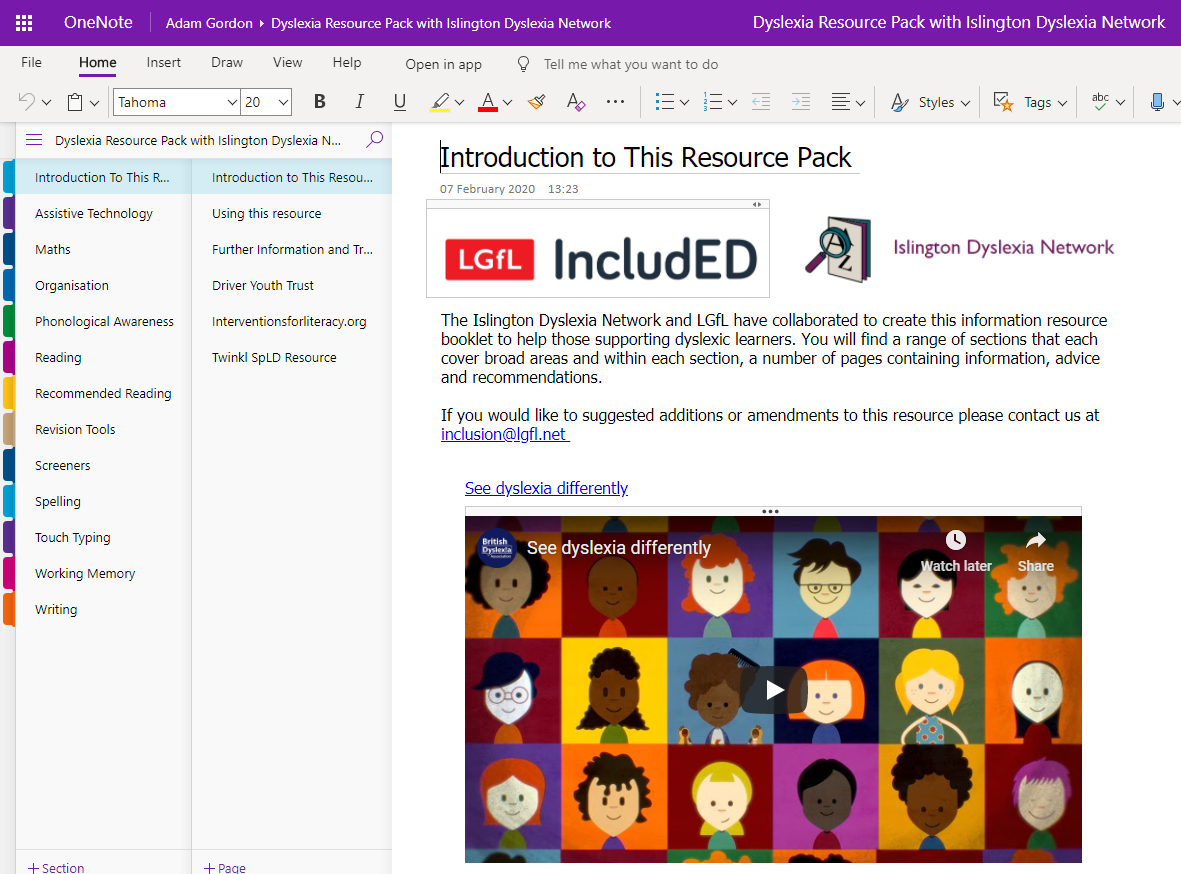The image size is (1181, 874).
Task: Search the notebook with the magnifier
Action: click(374, 139)
